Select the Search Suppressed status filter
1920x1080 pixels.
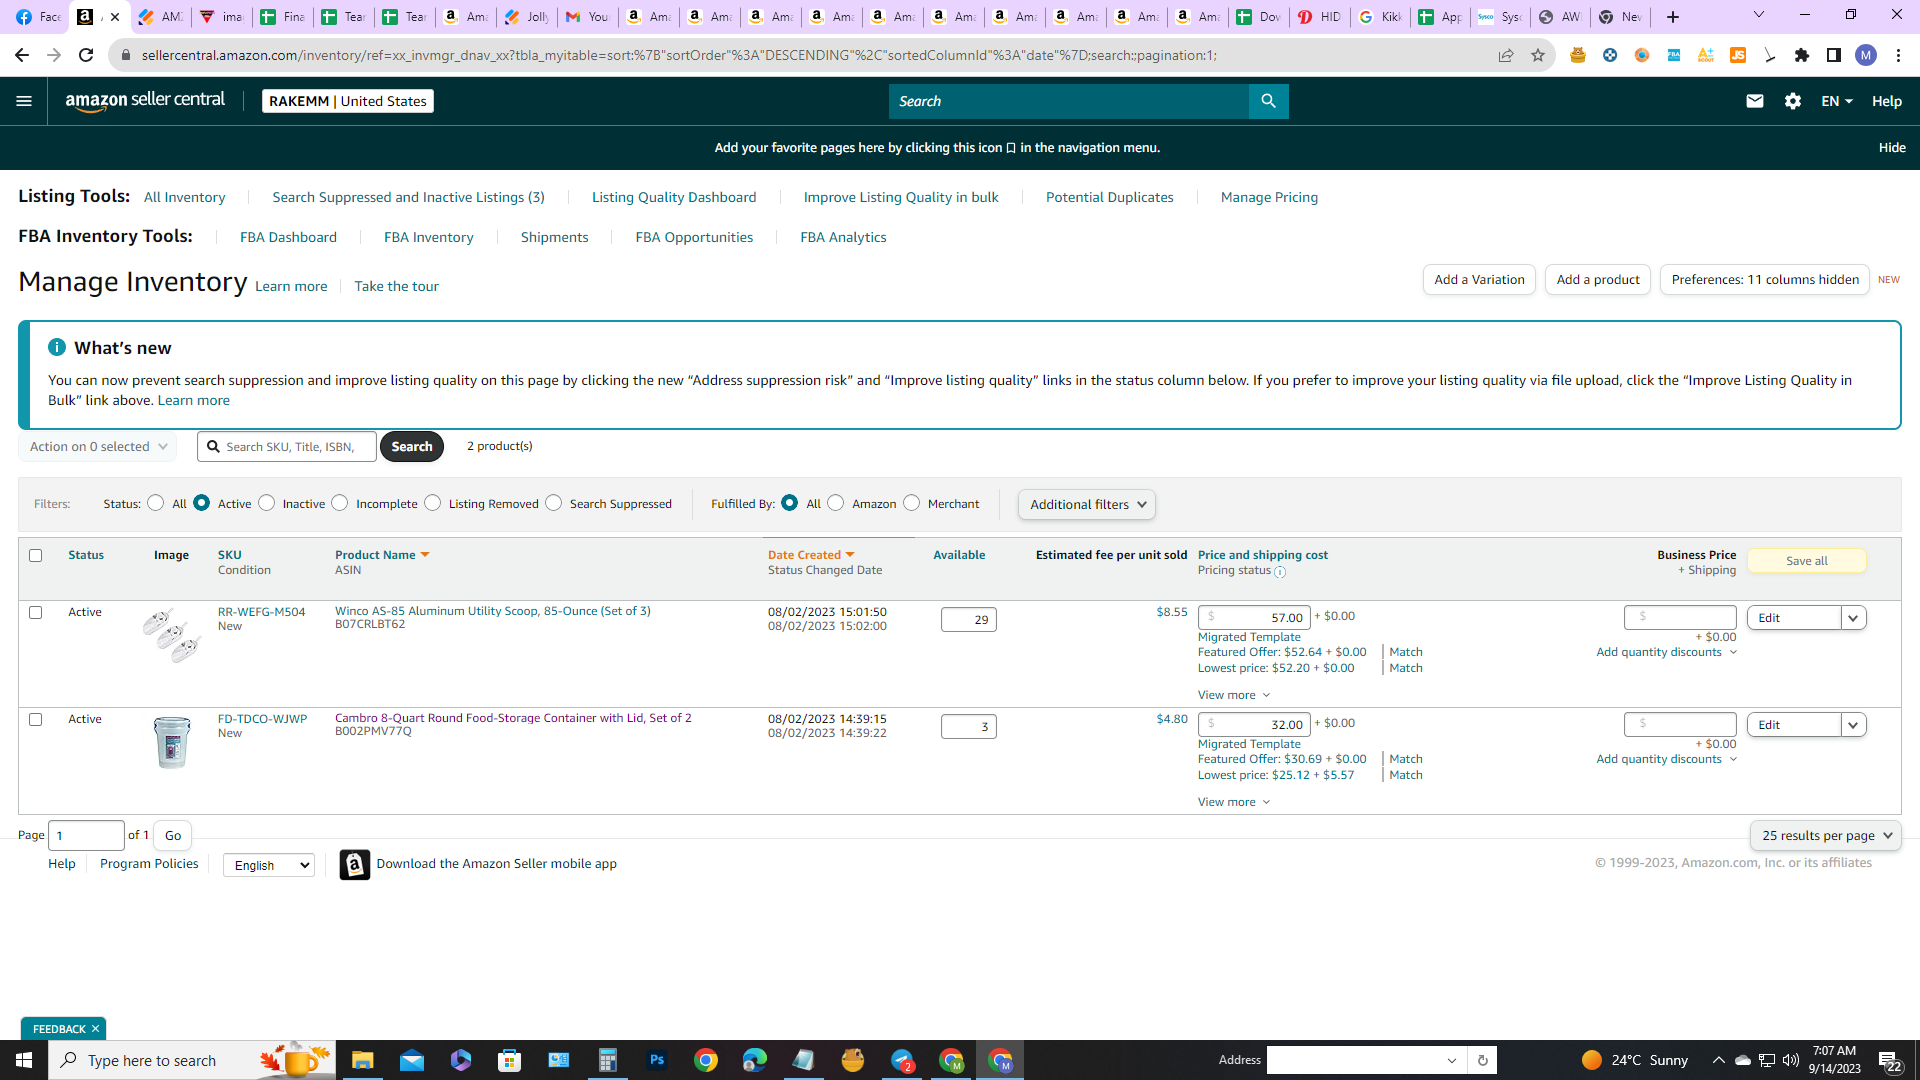tap(554, 503)
